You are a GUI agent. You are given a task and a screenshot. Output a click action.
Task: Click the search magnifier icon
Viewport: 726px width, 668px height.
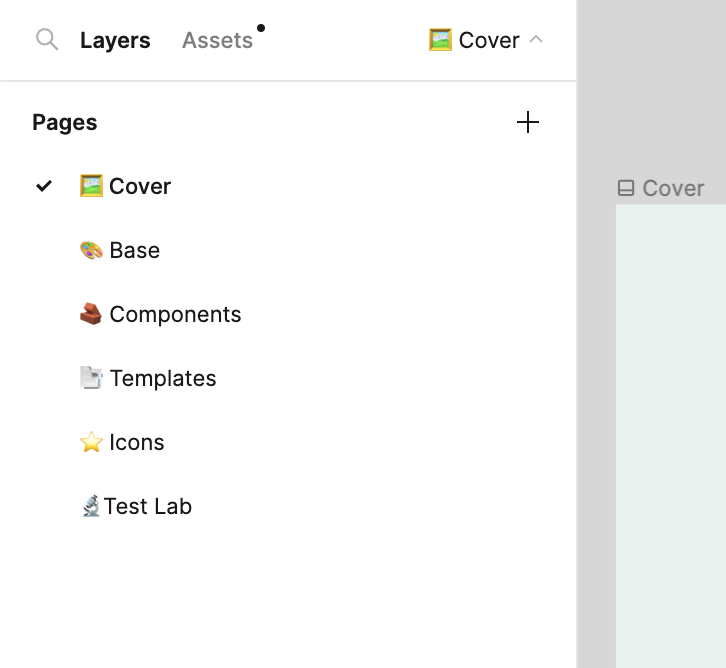tap(46, 40)
